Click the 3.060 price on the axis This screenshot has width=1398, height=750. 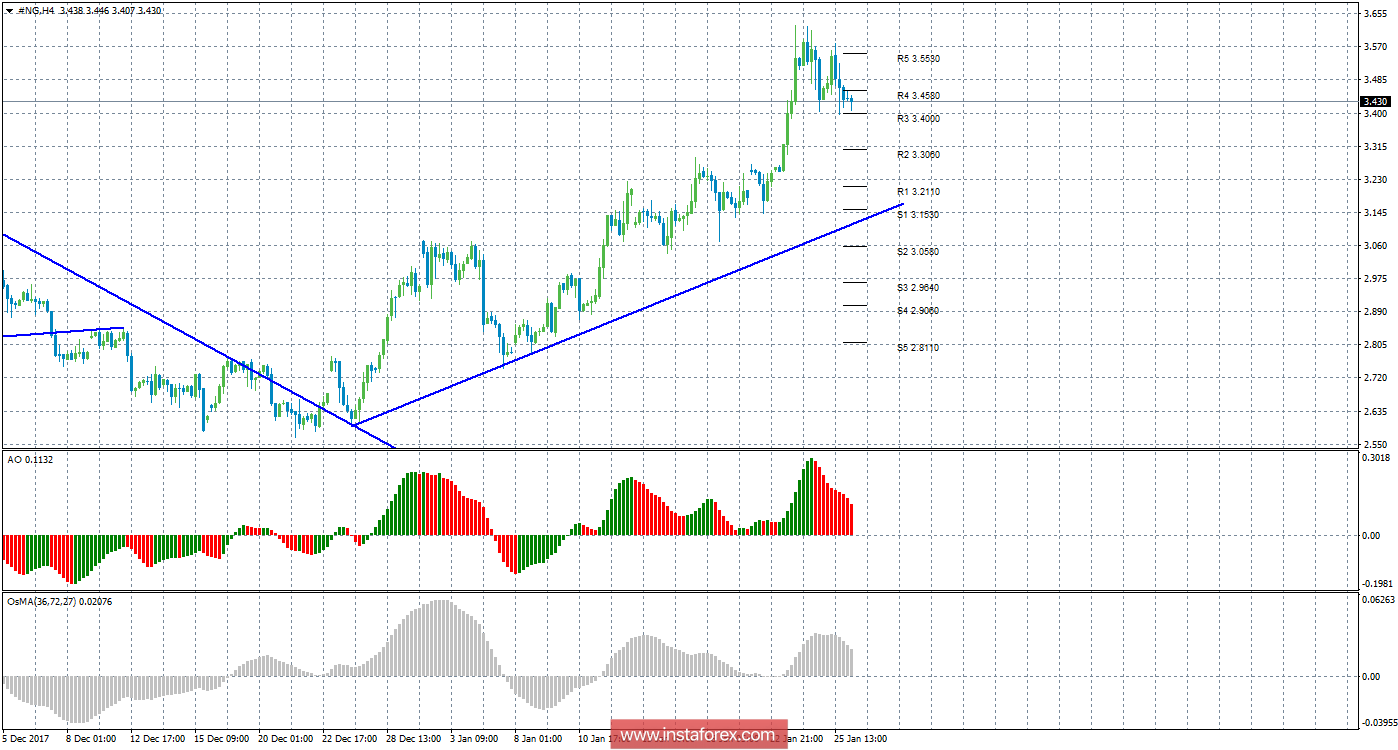coord(1373,246)
